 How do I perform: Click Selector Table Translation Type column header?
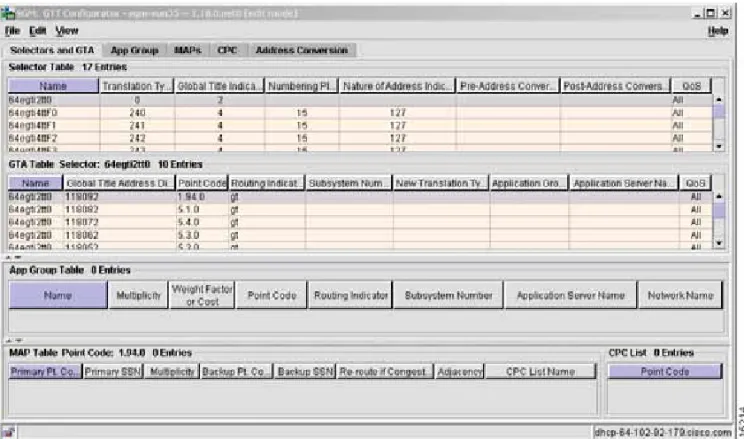(x=137, y=86)
